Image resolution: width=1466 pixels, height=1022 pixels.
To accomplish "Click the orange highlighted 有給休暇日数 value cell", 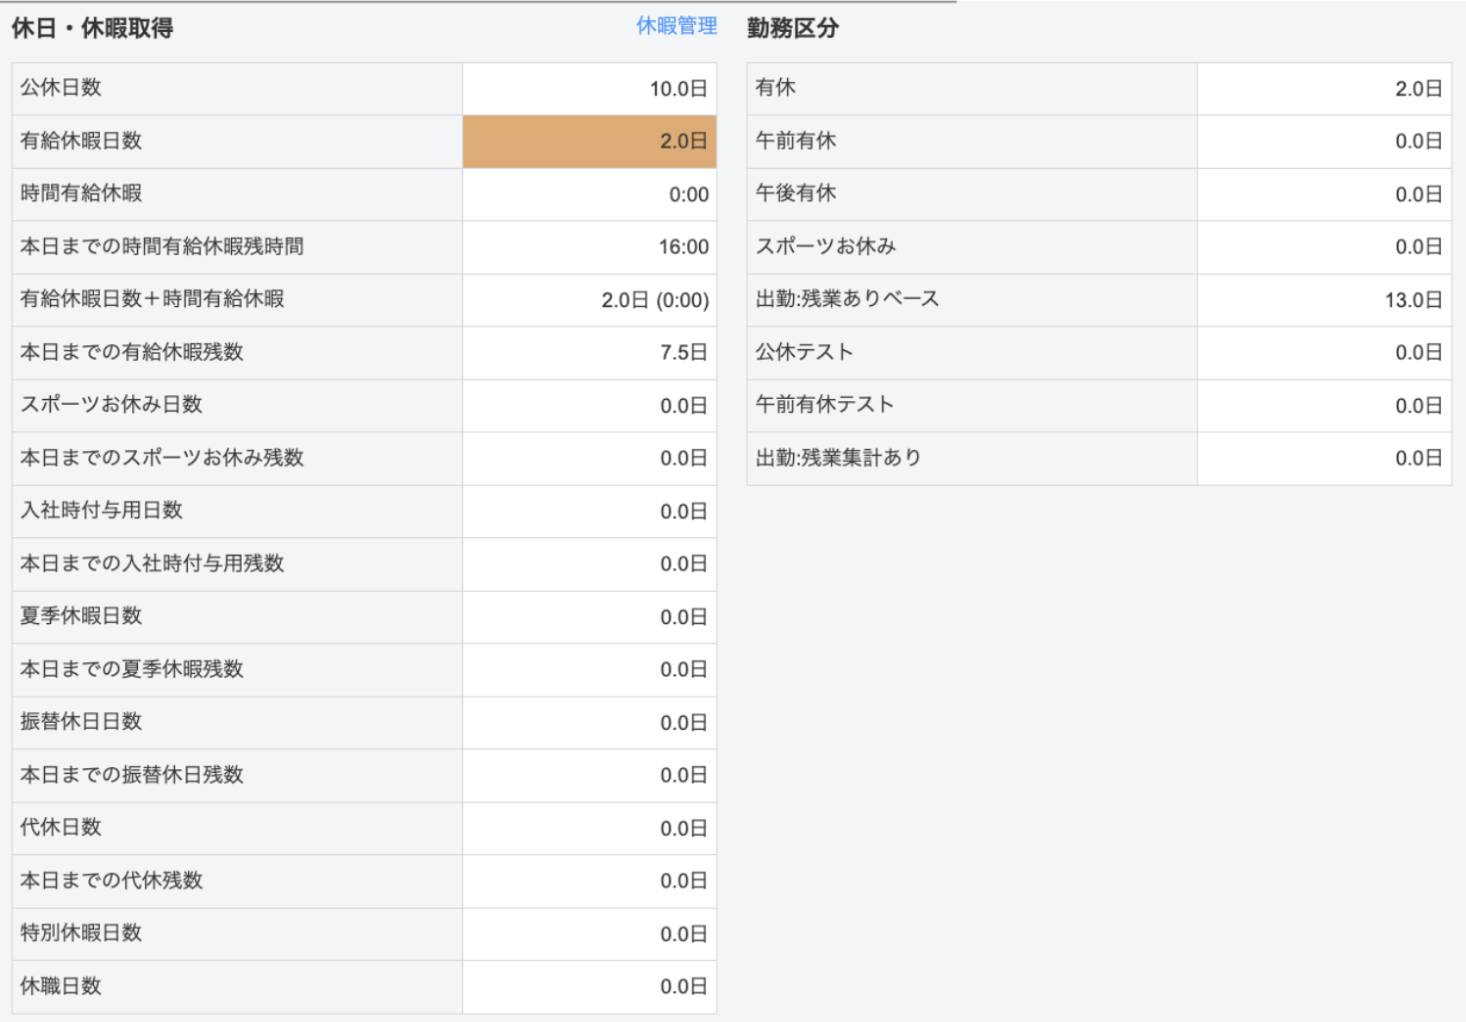I will pyautogui.click(x=589, y=141).
